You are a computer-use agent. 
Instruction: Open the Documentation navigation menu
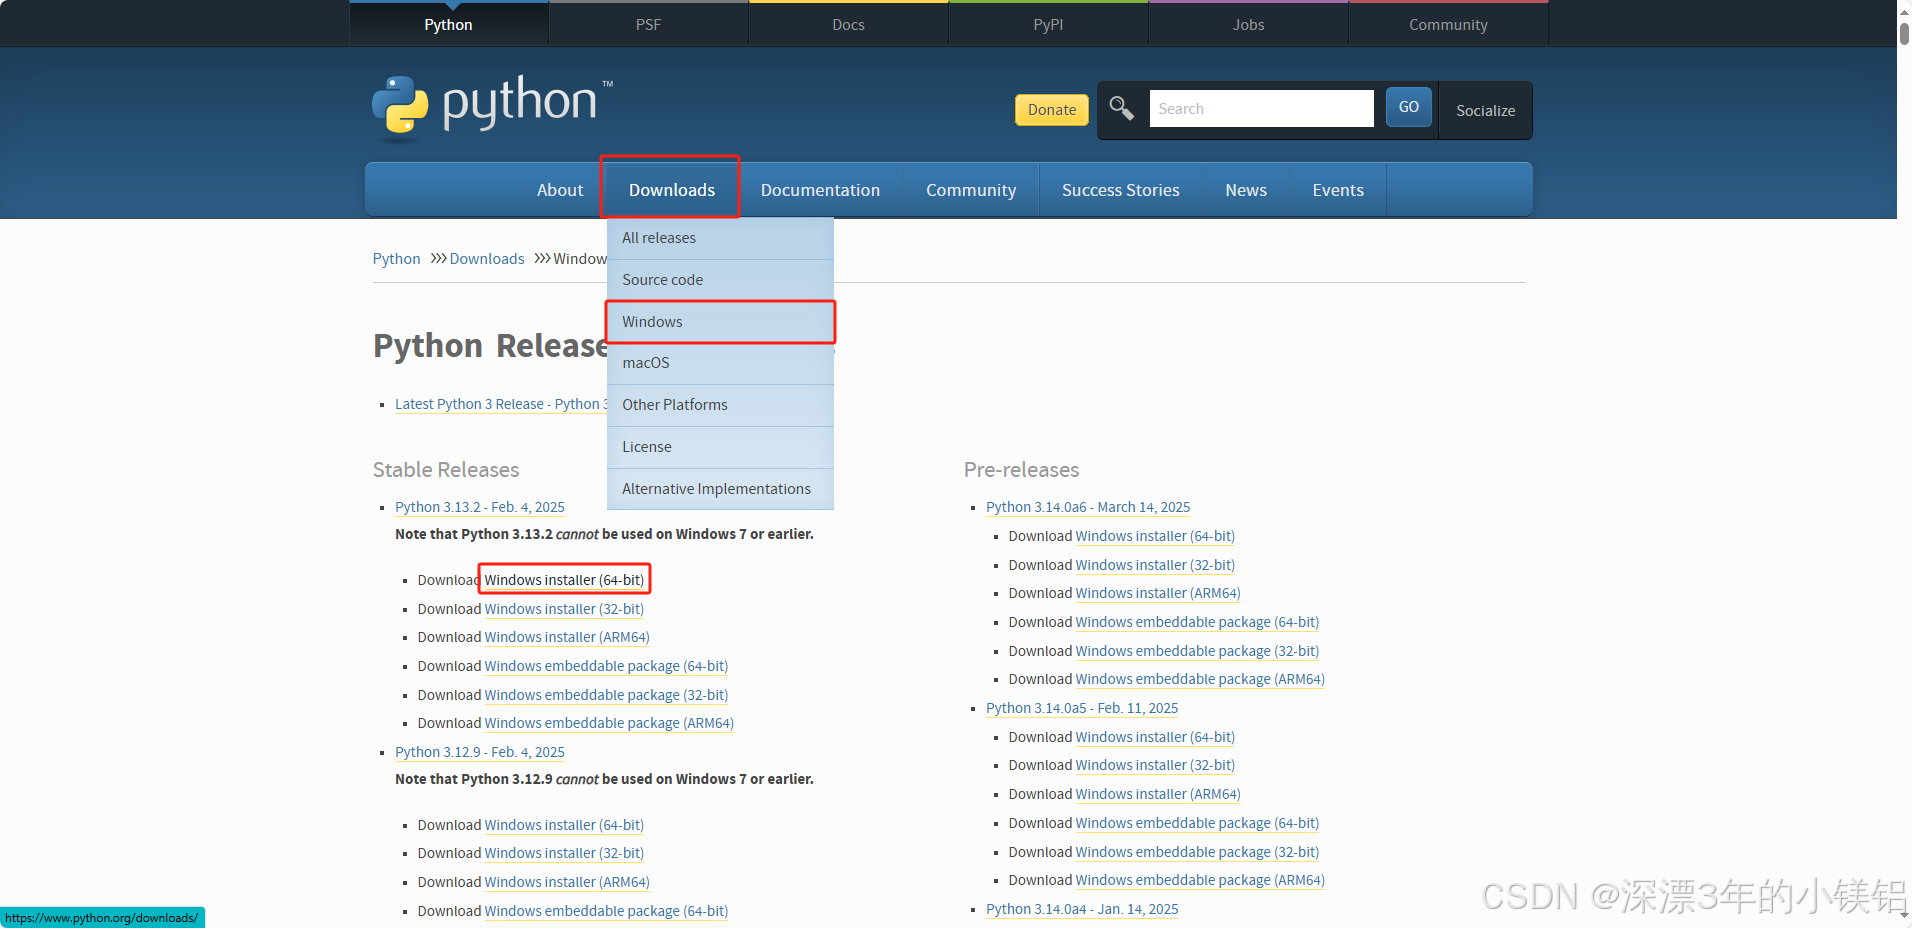click(x=820, y=190)
